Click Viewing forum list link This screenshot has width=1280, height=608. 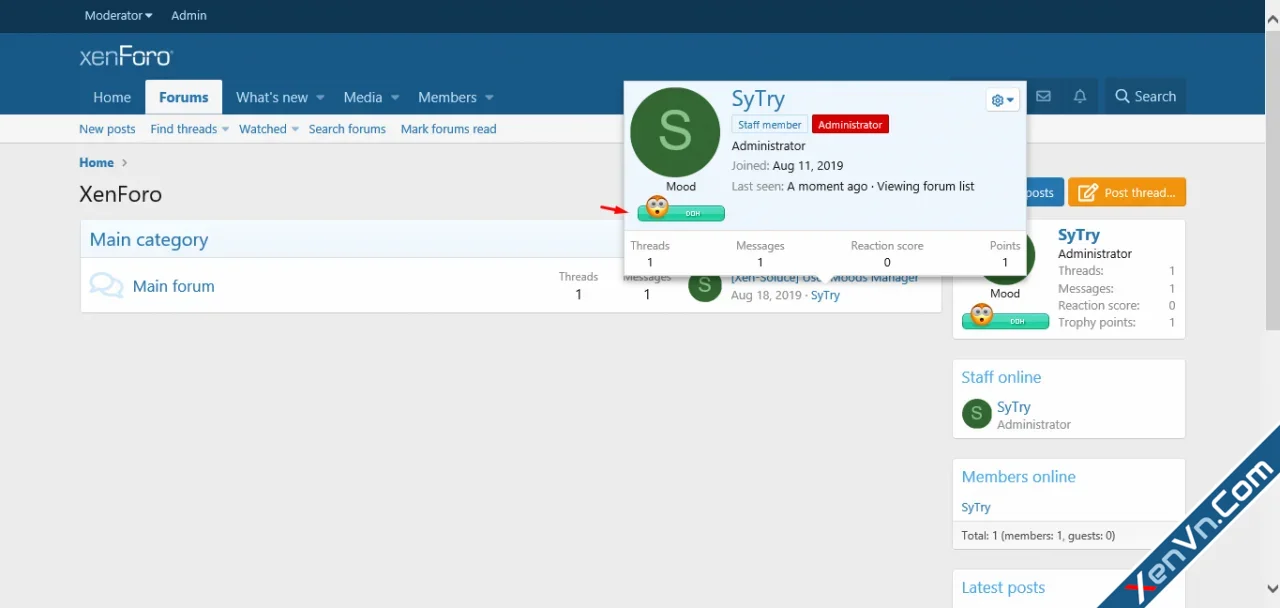925,186
